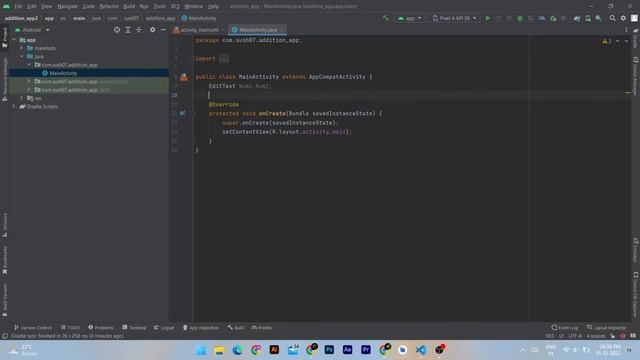
Task: Open the editor tabs more options menu
Action: 626,30
